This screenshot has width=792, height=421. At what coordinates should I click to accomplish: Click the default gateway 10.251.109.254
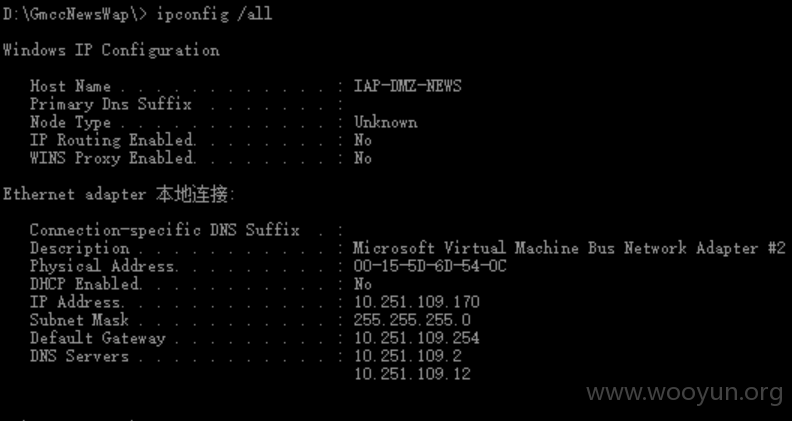tap(417, 338)
